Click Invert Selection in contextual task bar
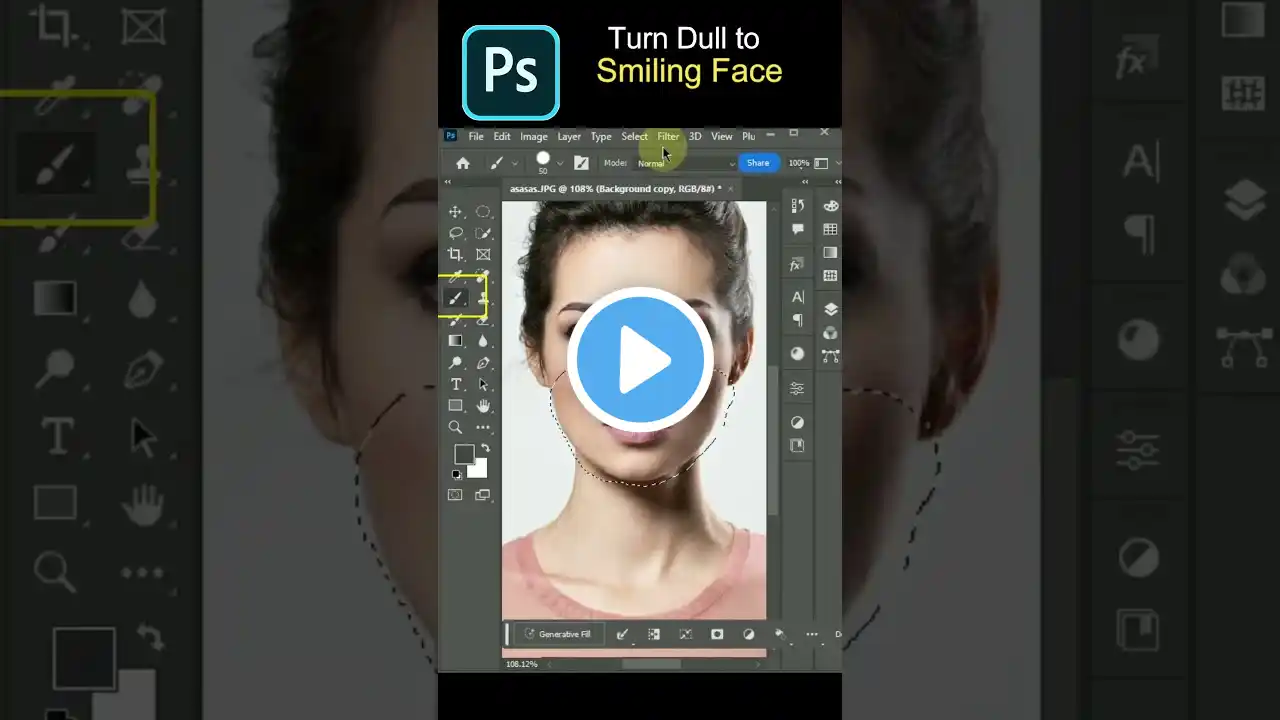This screenshot has height=720, width=1280. click(x=654, y=634)
